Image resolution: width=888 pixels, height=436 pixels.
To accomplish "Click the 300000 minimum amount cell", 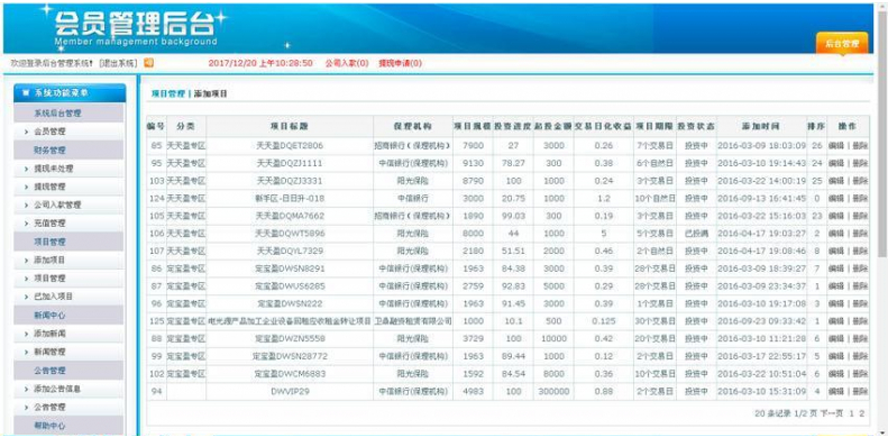I will pos(553,391).
